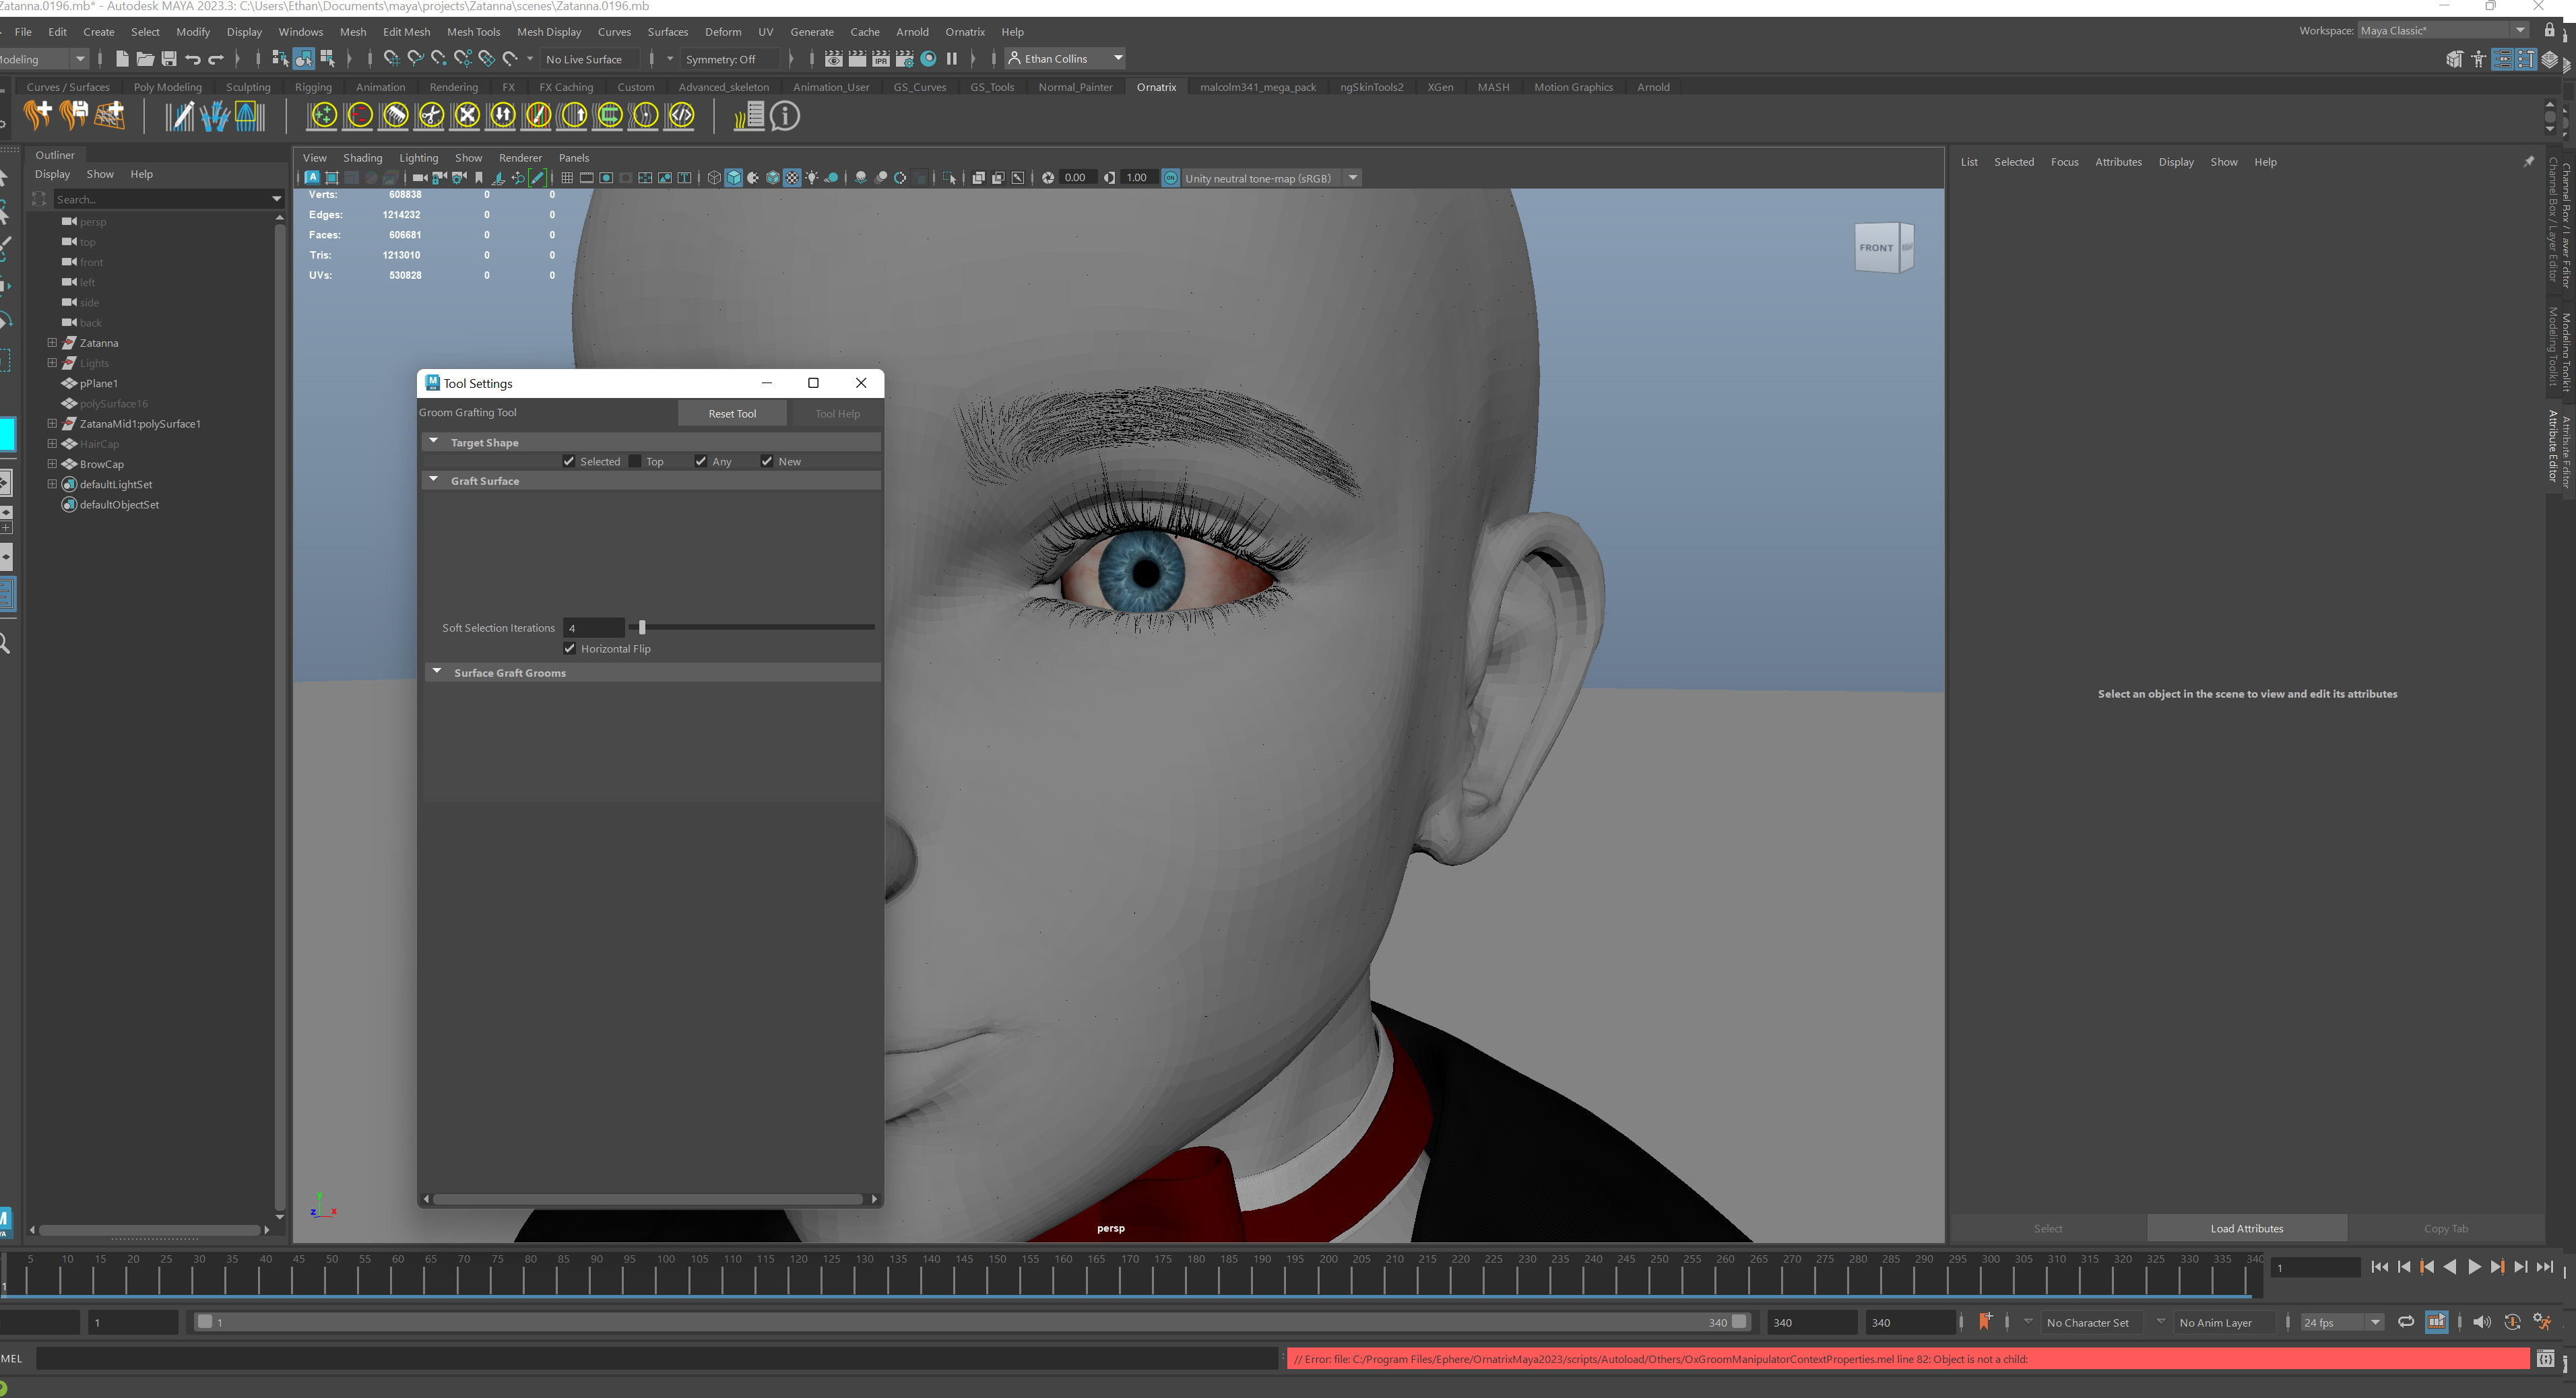
Task: Expand the BrowCap node in Outliner
Action: point(52,464)
